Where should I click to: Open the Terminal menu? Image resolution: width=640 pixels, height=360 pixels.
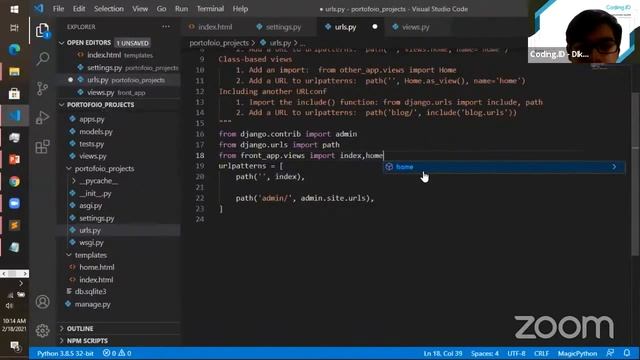click(210, 9)
